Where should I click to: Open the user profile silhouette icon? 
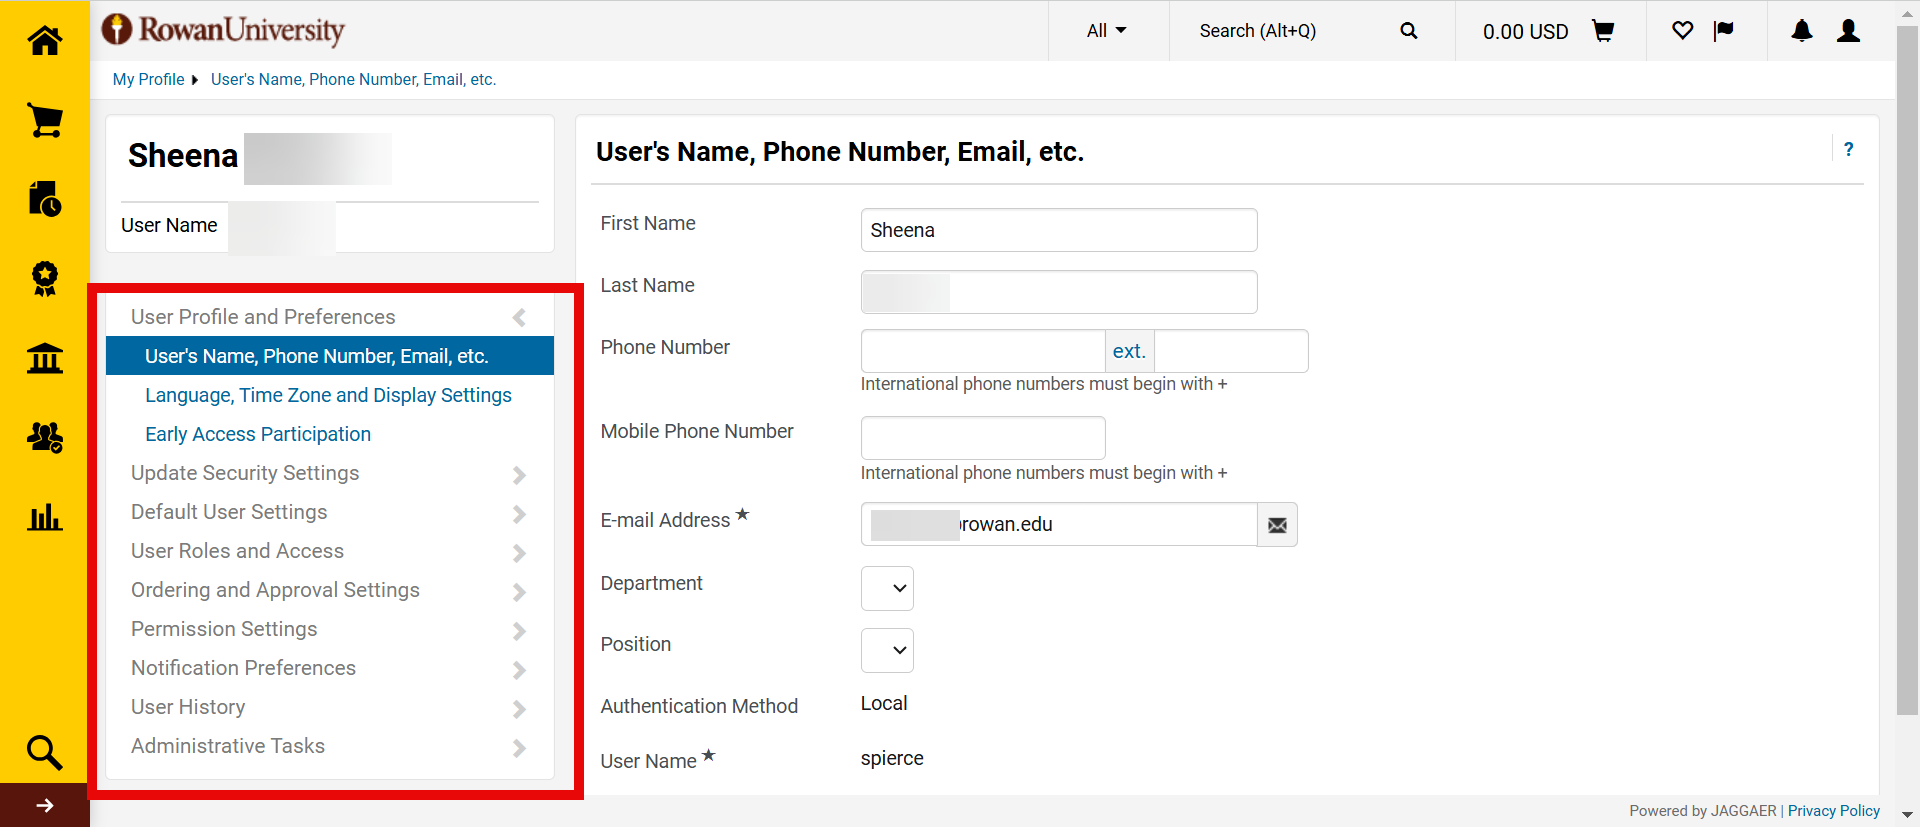click(x=1848, y=31)
